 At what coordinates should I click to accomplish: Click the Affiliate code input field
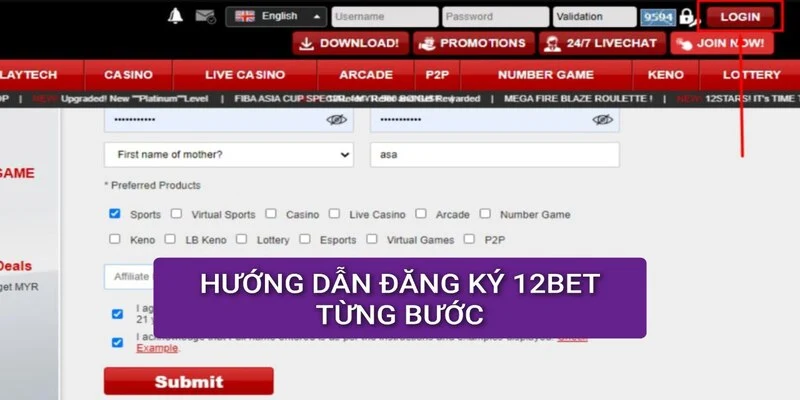[x=129, y=277]
